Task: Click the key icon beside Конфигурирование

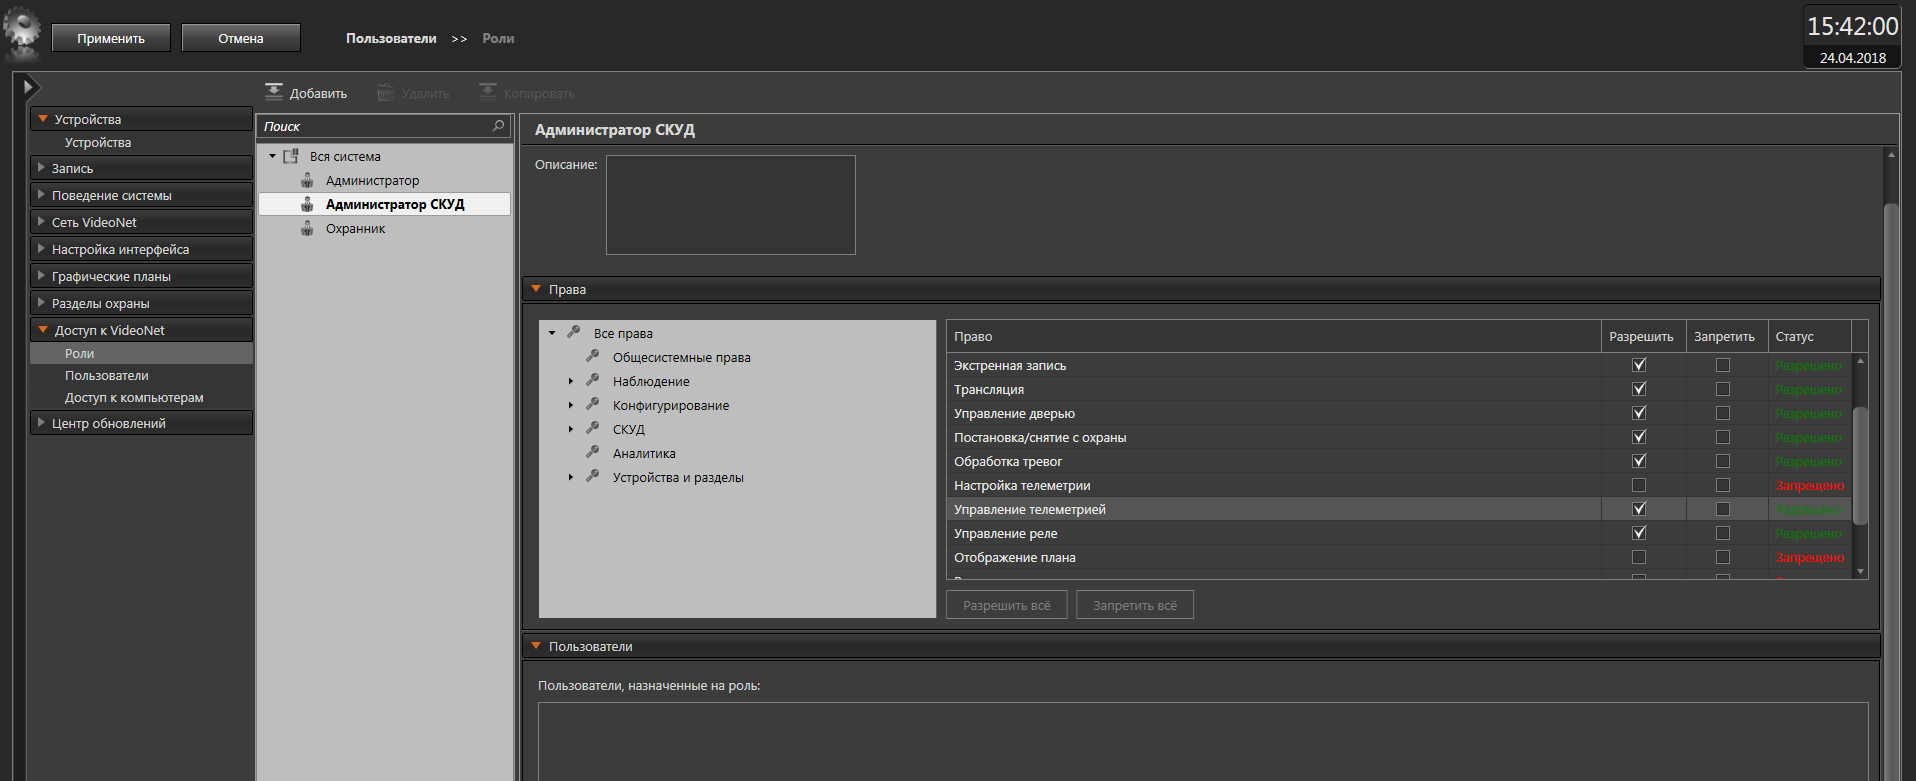Action: click(593, 404)
